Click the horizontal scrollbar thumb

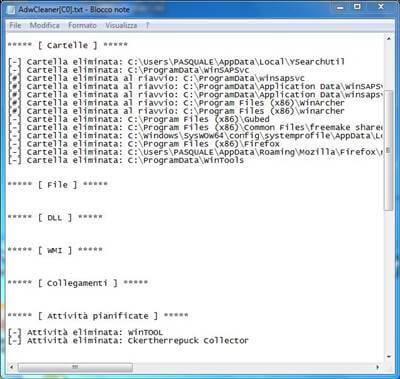tap(75, 367)
